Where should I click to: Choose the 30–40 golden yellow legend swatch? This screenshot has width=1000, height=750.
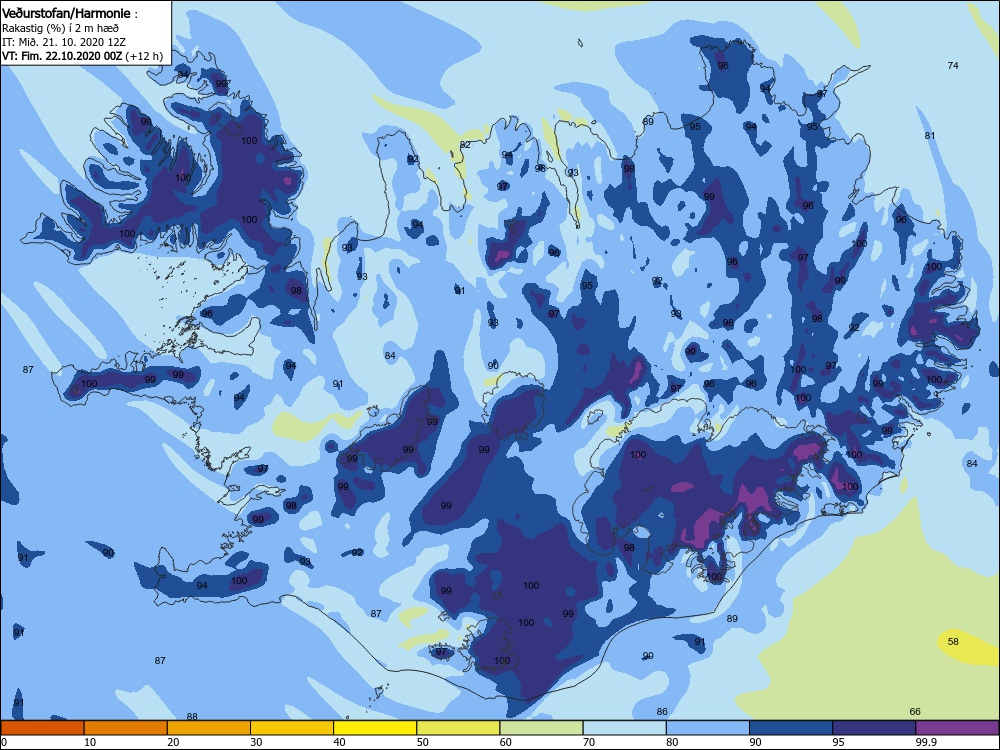[x=292, y=728]
